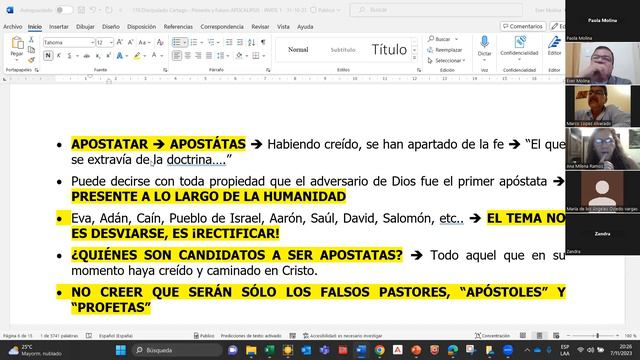Click the Sort A-Z icon
Viewport: 640px width, 360px height.
[x=251, y=42]
